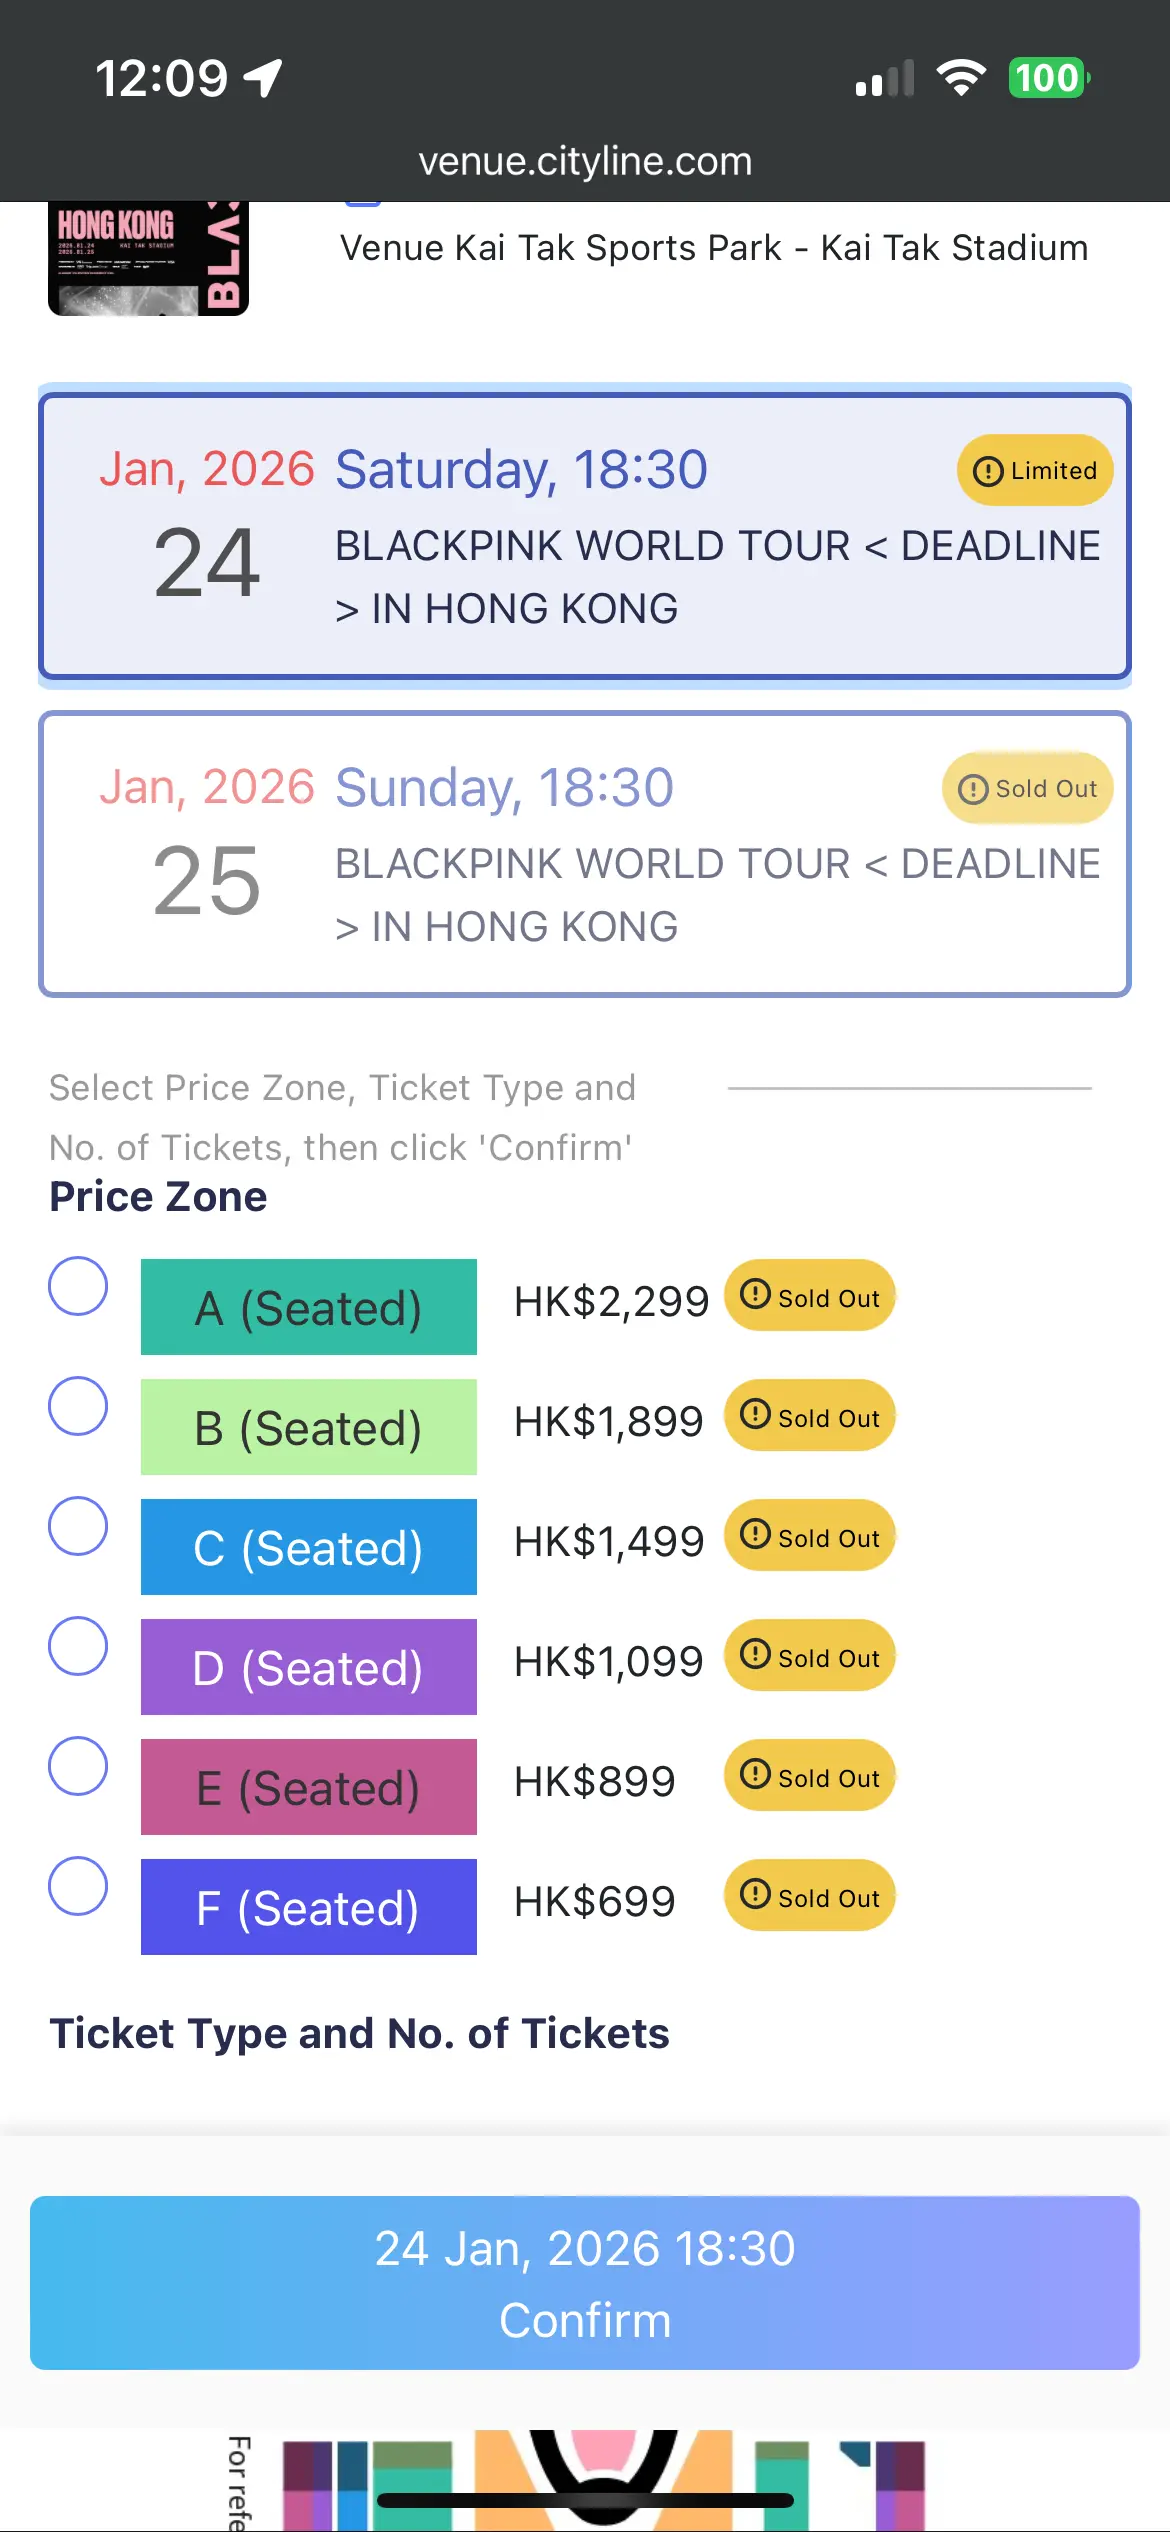Confirm the 24 Jan, 2026 18:30 selection

[x=585, y=2283]
